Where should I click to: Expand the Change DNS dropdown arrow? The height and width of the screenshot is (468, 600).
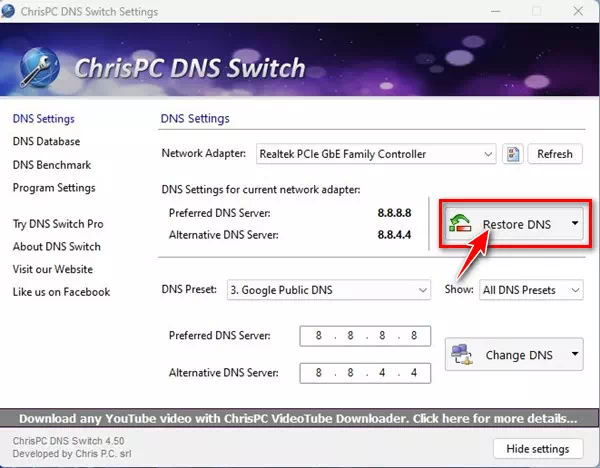pyautogui.click(x=575, y=354)
